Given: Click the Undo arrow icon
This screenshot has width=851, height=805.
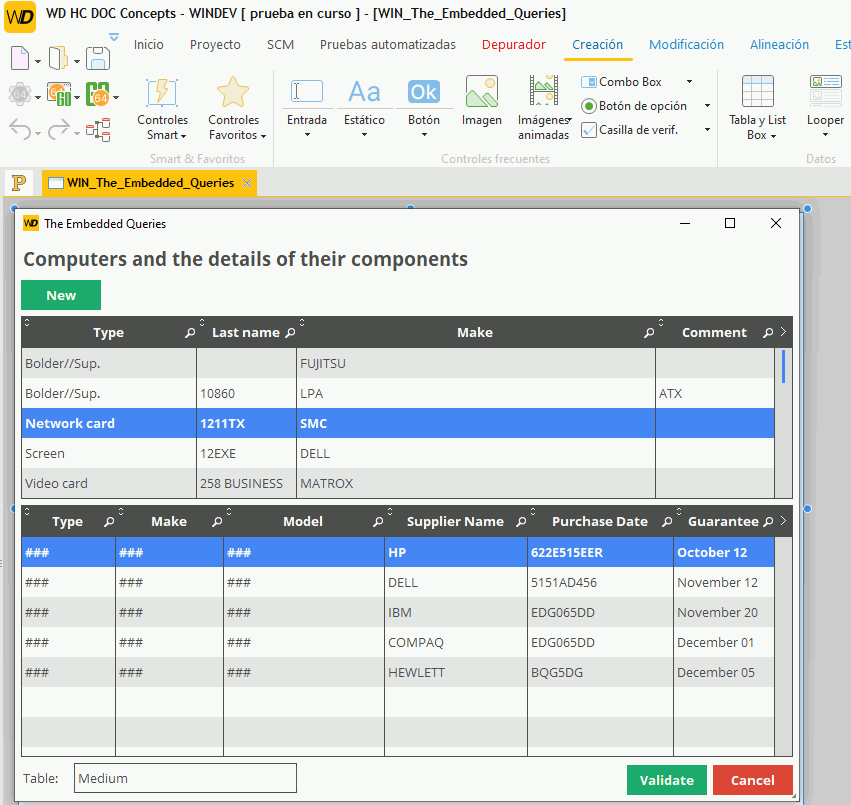Looking at the screenshot, I should tap(21, 130).
